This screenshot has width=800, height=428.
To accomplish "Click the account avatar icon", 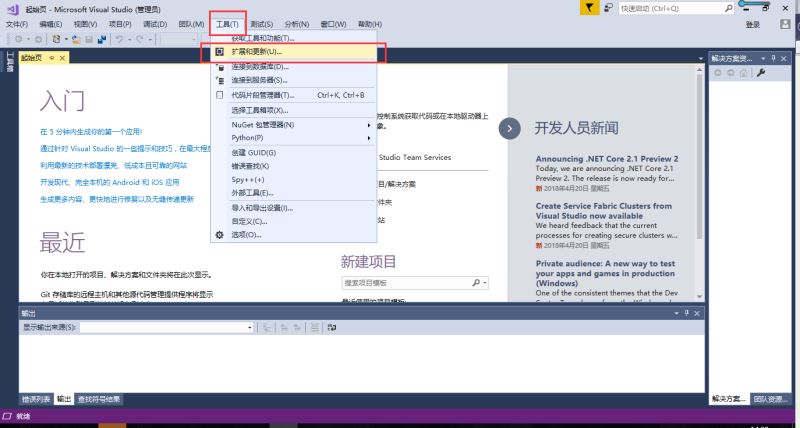I will tap(786, 24).
